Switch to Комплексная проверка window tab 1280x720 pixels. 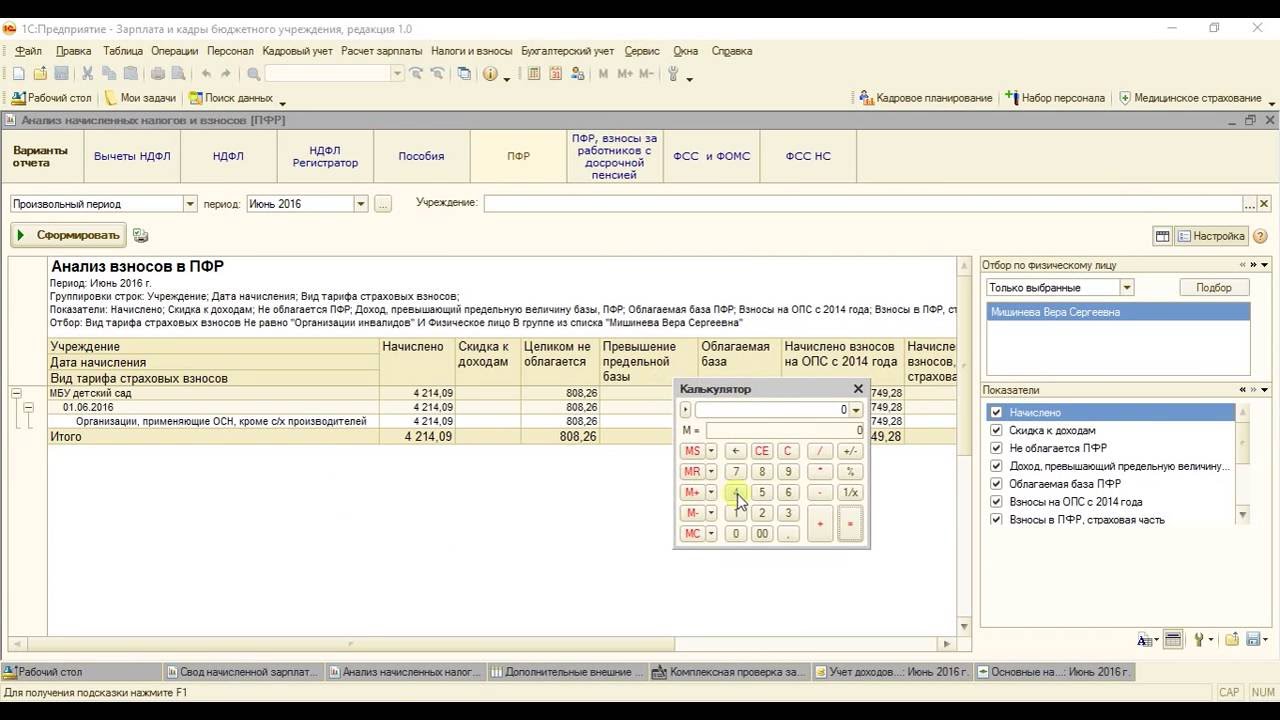coord(729,672)
